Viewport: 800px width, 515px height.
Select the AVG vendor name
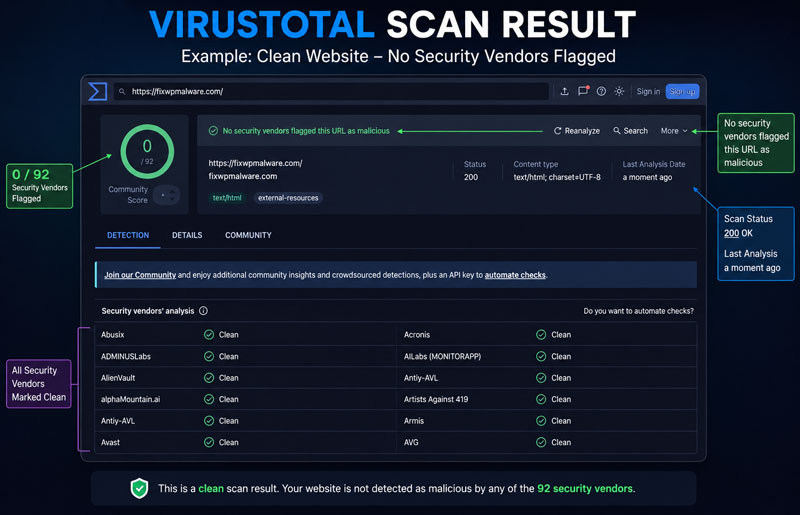(x=411, y=442)
